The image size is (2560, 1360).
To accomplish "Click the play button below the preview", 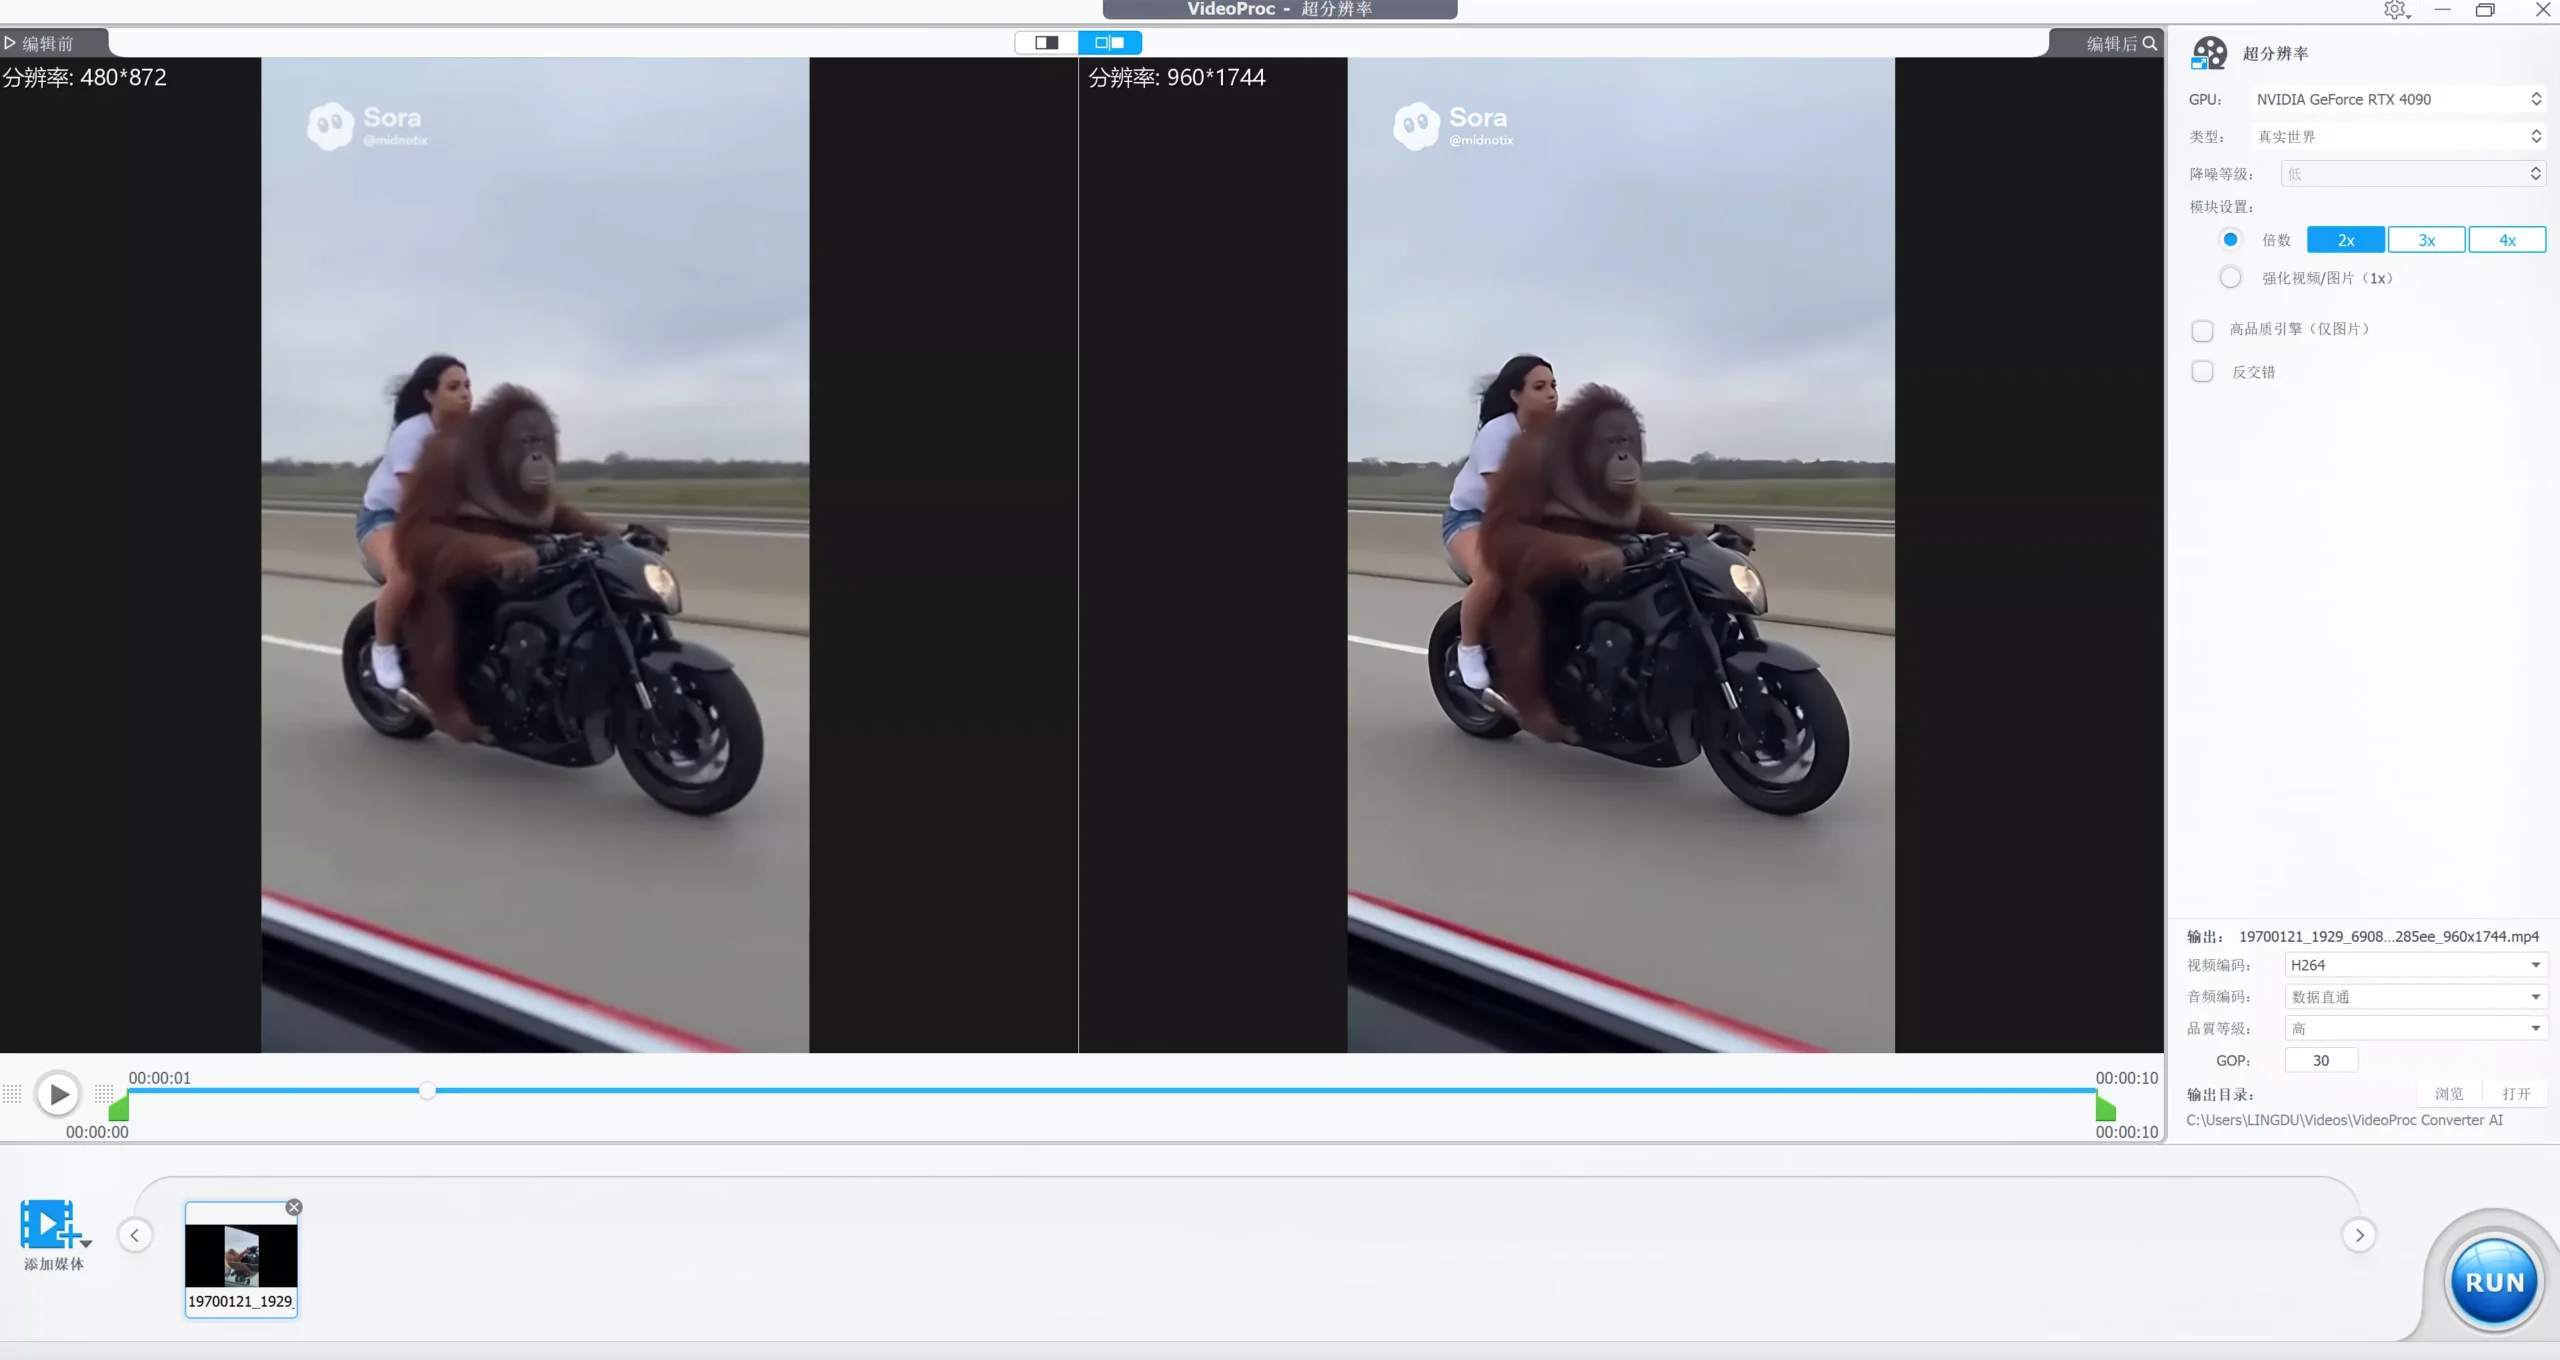I will click(58, 1094).
